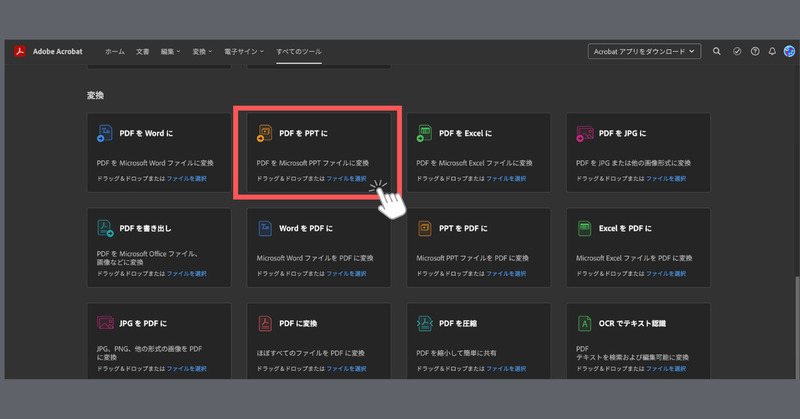The width and height of the screenshot is (800, 419).
Task: Click the PDF を書き出し title
Action: [x=145, y=228]
